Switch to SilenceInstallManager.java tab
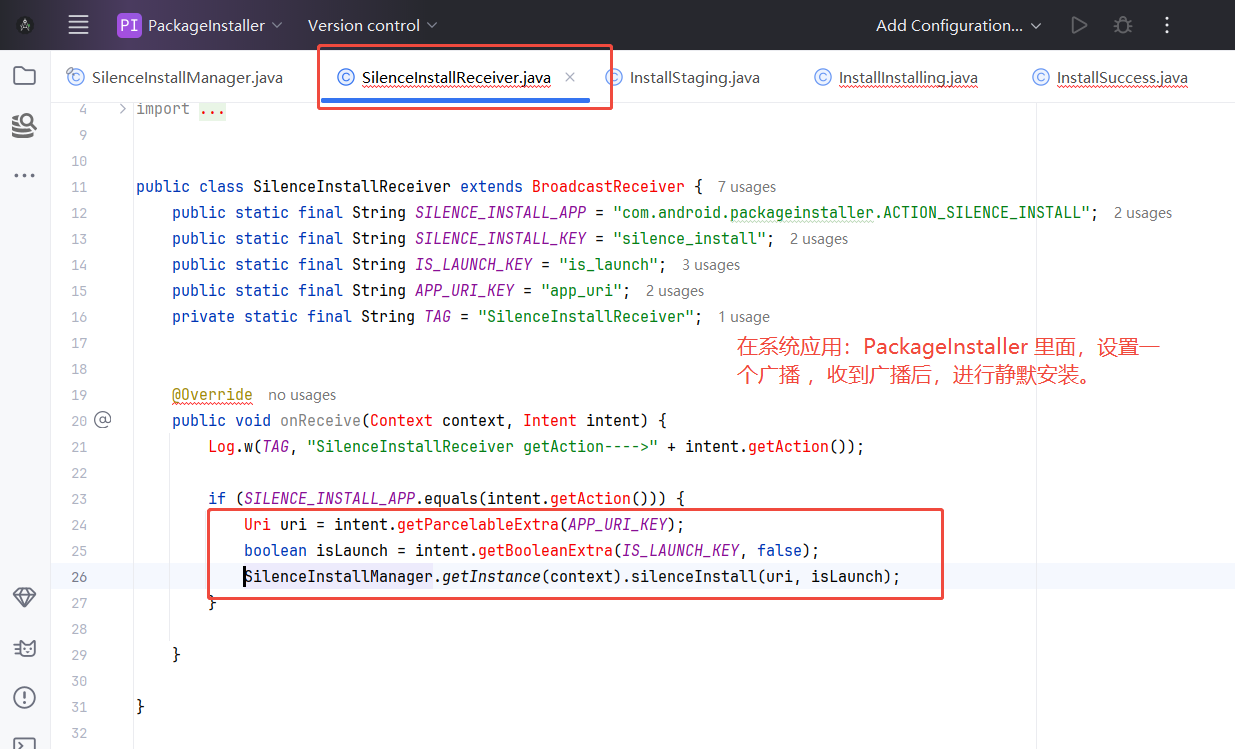1235x749 pixels. (175, 78)
